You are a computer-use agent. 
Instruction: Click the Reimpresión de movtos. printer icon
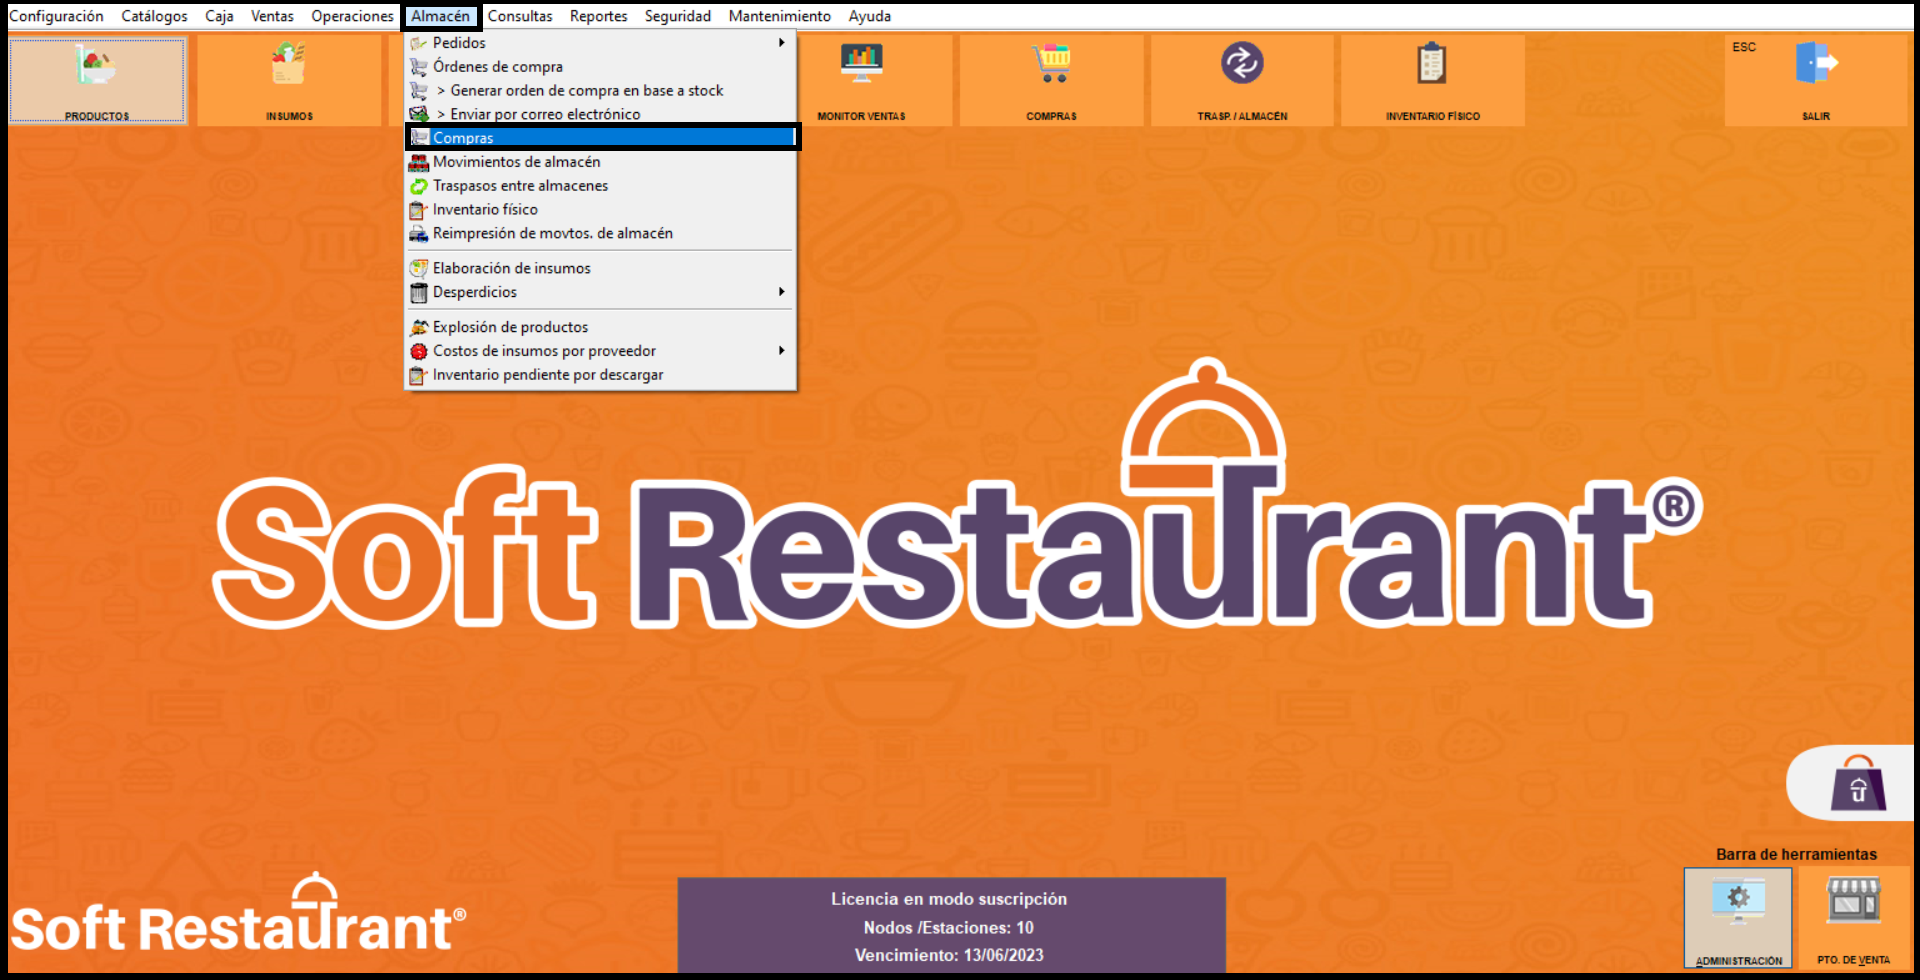(x=419, y=234)
